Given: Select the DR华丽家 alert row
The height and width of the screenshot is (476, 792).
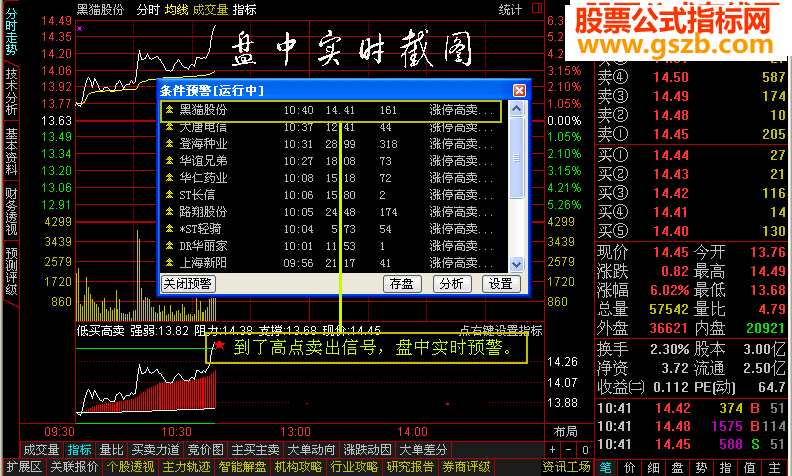Looking at the screenshot, I should [x=334, y=246].
